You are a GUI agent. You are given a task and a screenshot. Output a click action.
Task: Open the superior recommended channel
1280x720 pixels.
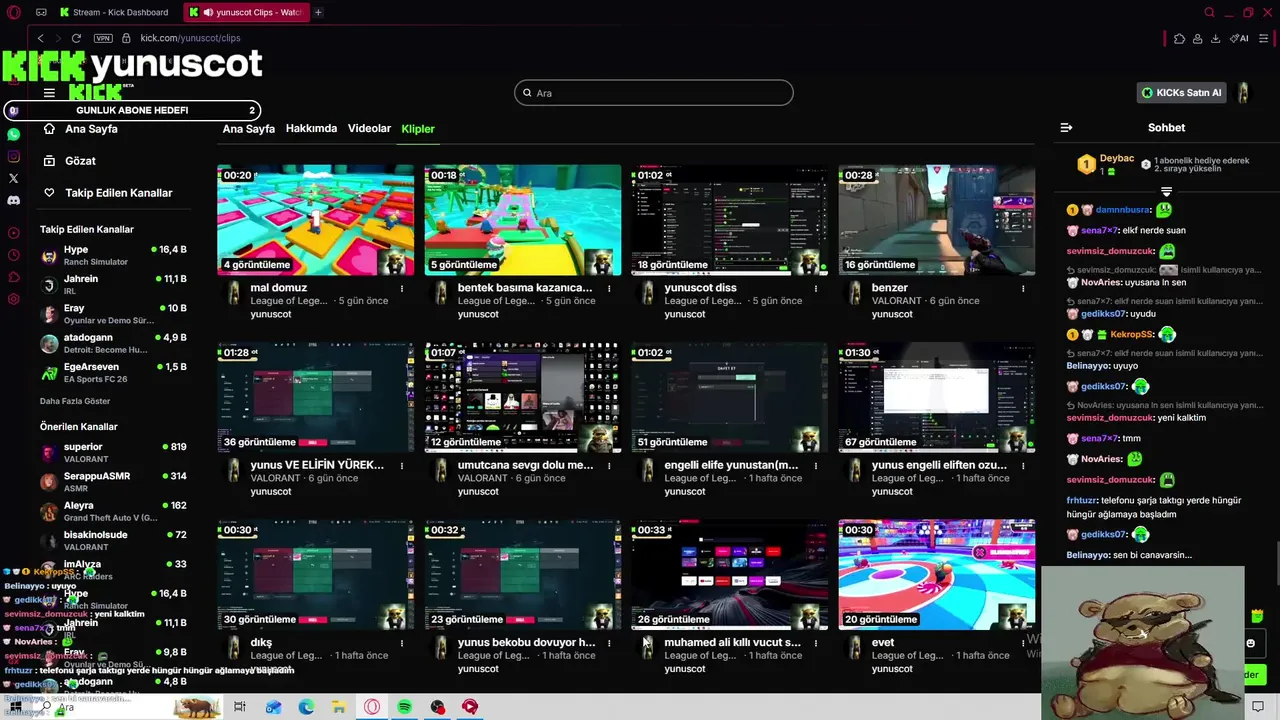(113, 453)
